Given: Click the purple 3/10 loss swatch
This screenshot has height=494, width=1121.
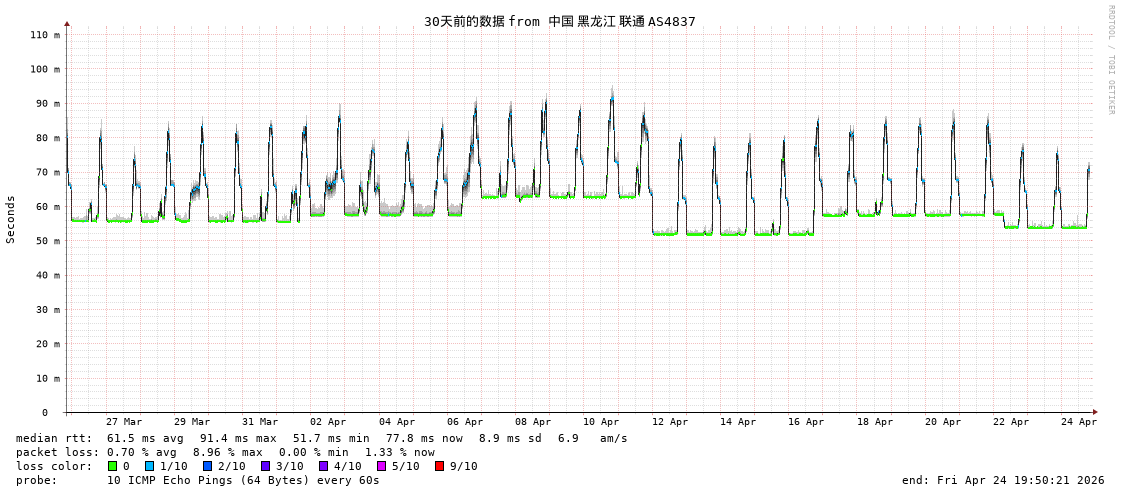Looking at the screenshot, I should [265, 466].
